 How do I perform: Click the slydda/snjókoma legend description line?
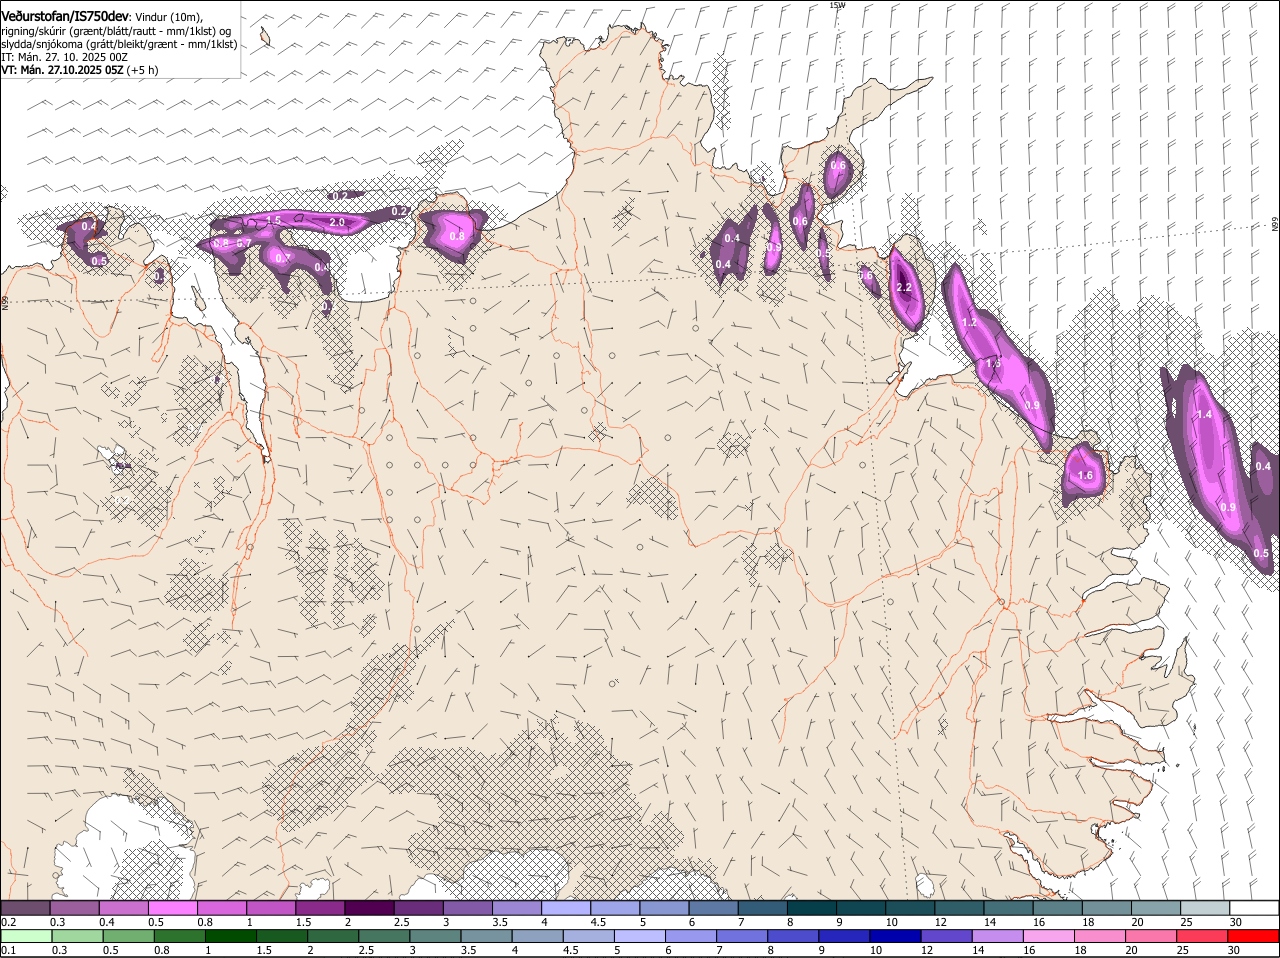(119, 44)
